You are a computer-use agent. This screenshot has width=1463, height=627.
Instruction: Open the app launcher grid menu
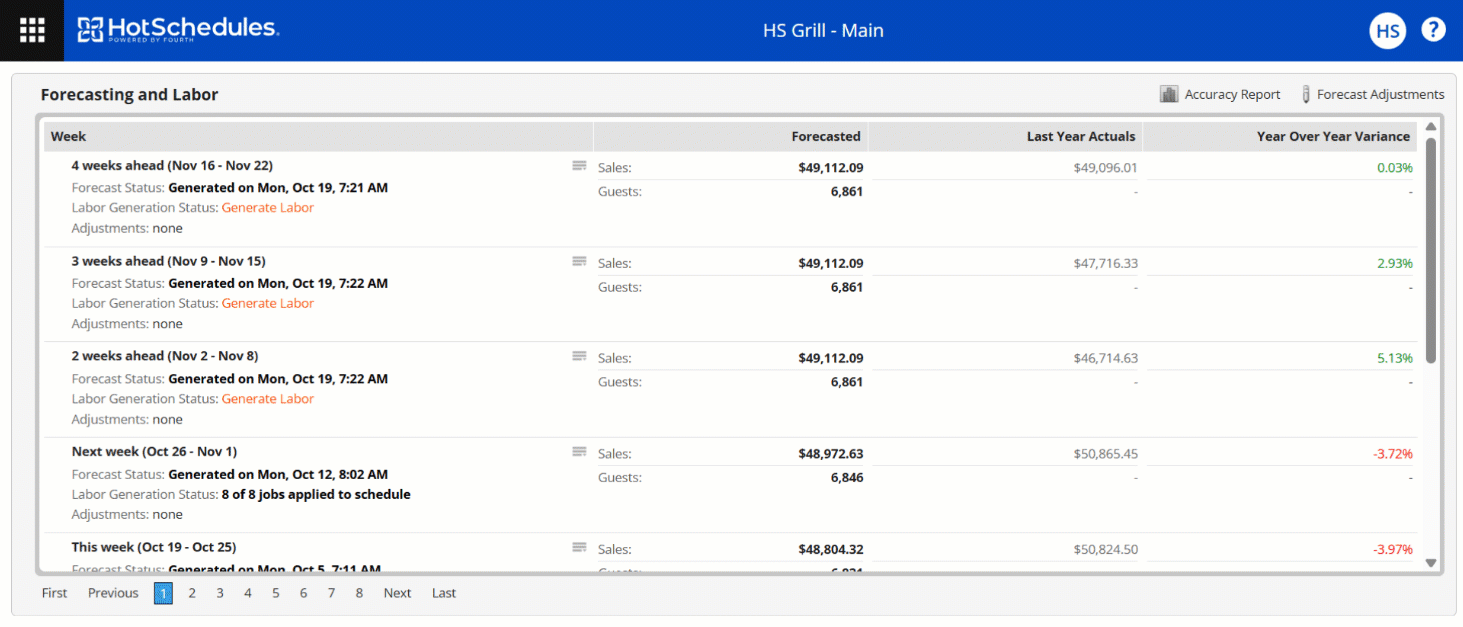pyautogui.click(x=32, y=30)
